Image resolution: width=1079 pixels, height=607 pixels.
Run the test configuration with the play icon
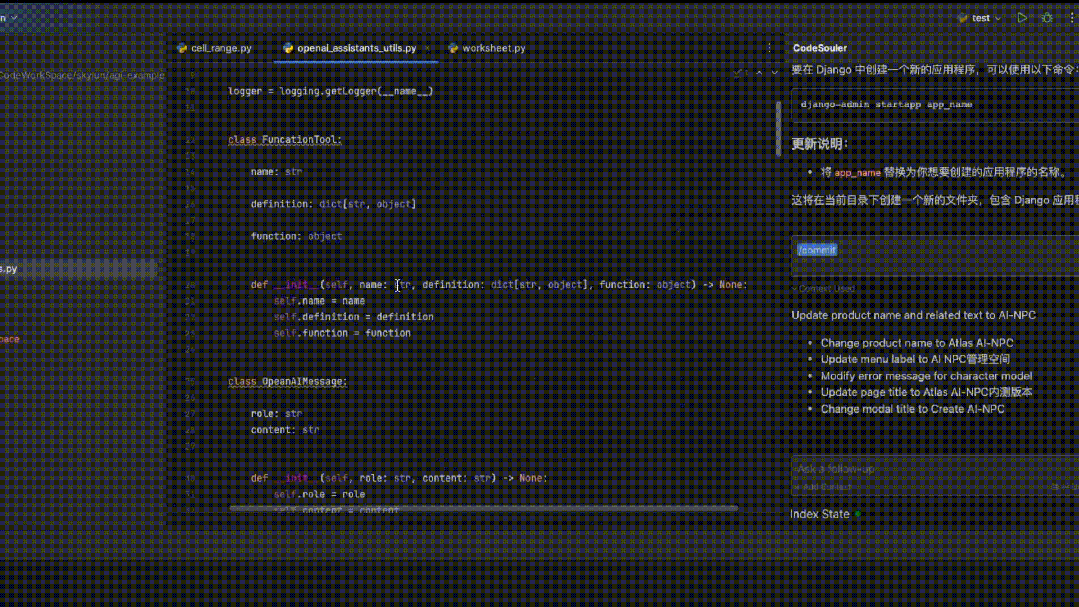pyautogui.click(x=1022, y=18)
